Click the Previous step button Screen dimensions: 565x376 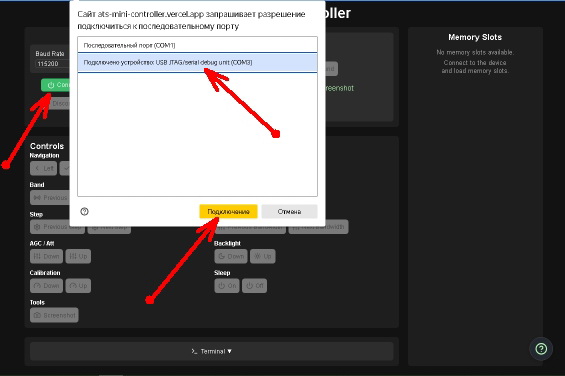tap(57, 227)
